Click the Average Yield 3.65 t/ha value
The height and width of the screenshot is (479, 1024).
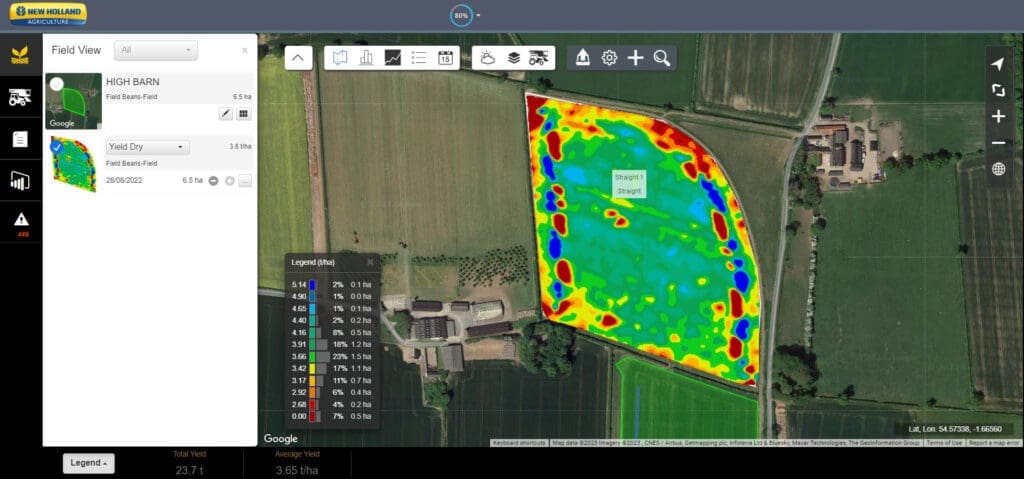[297, 470]
